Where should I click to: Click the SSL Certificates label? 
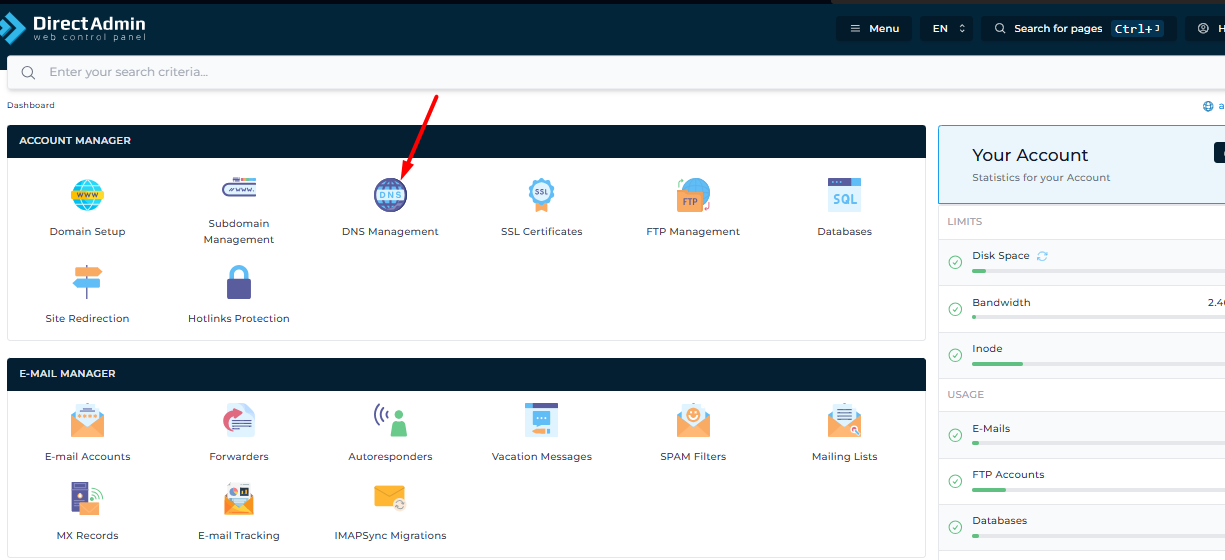coord(541,232)
